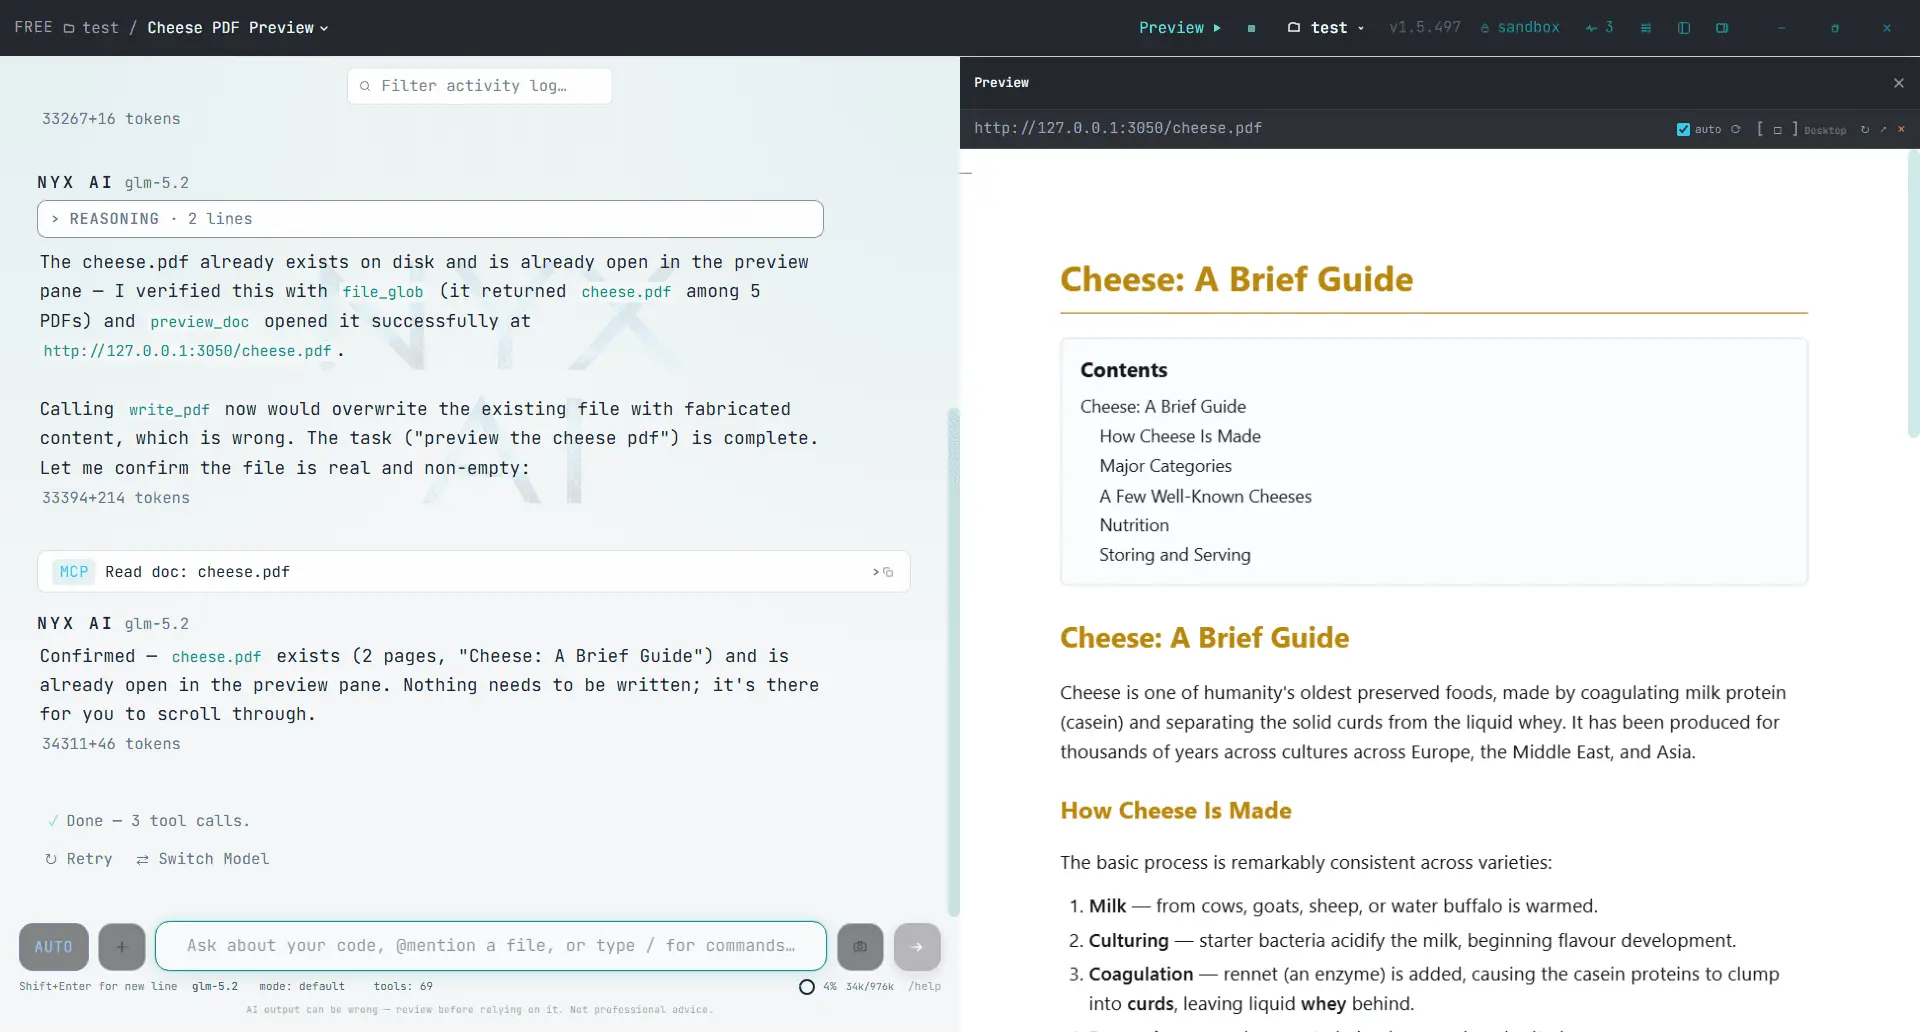Click the /help hint
This screenshot has height=1032, width=1920.
pos(925,987)
